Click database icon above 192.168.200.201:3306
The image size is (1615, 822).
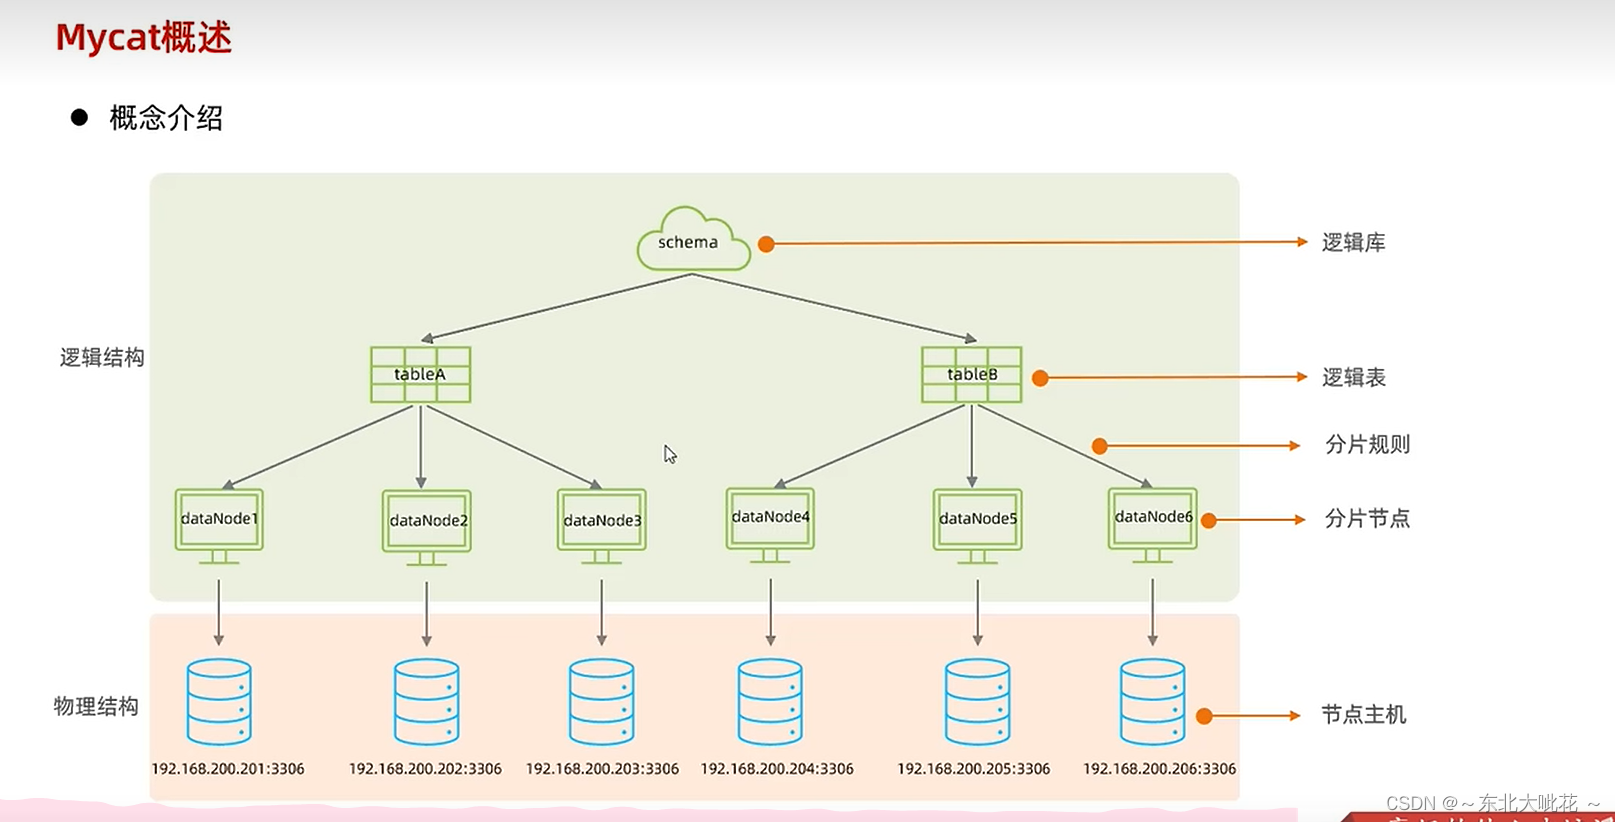(x=219, y=702)
